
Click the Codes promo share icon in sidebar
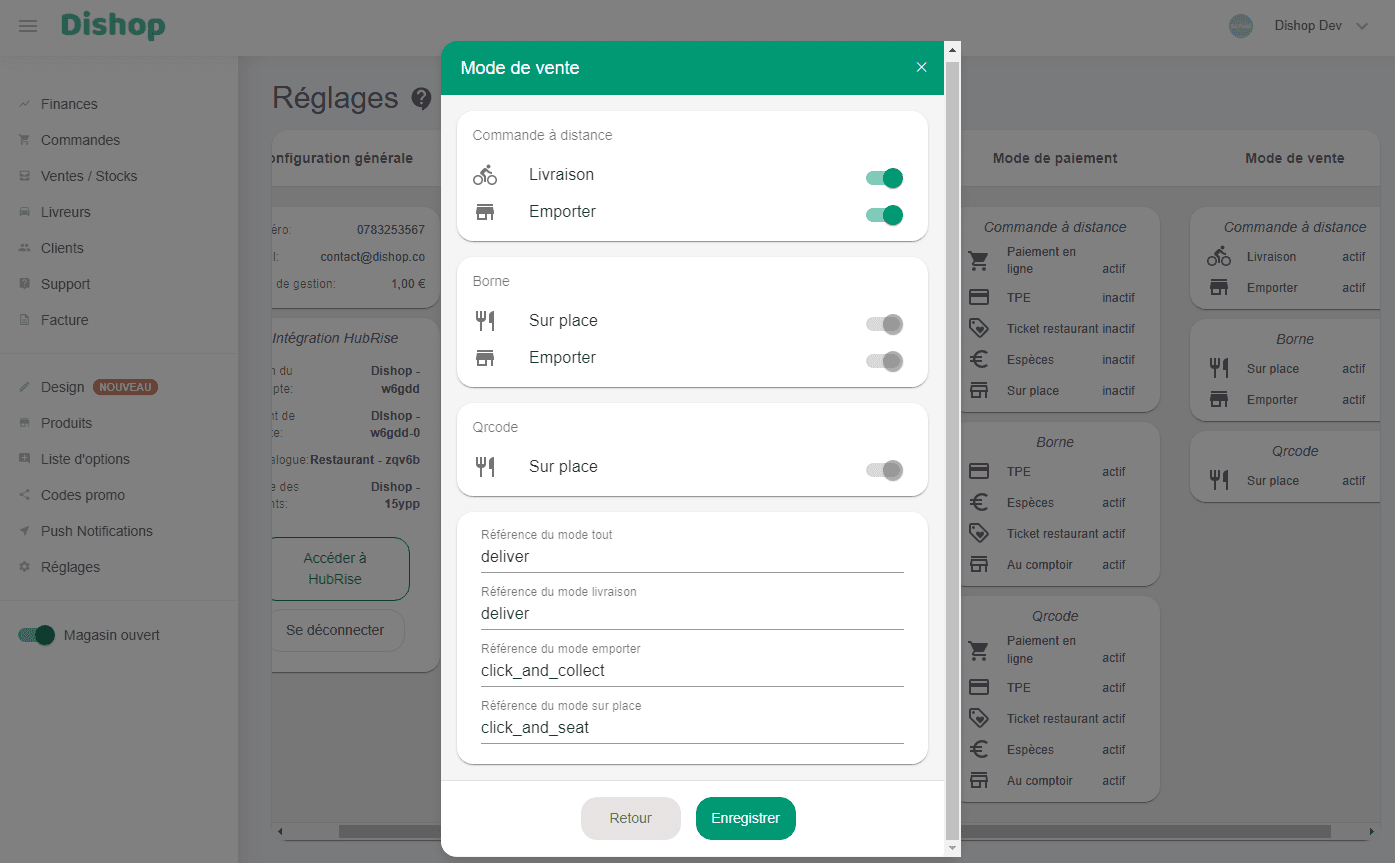[x=24, y=495]
